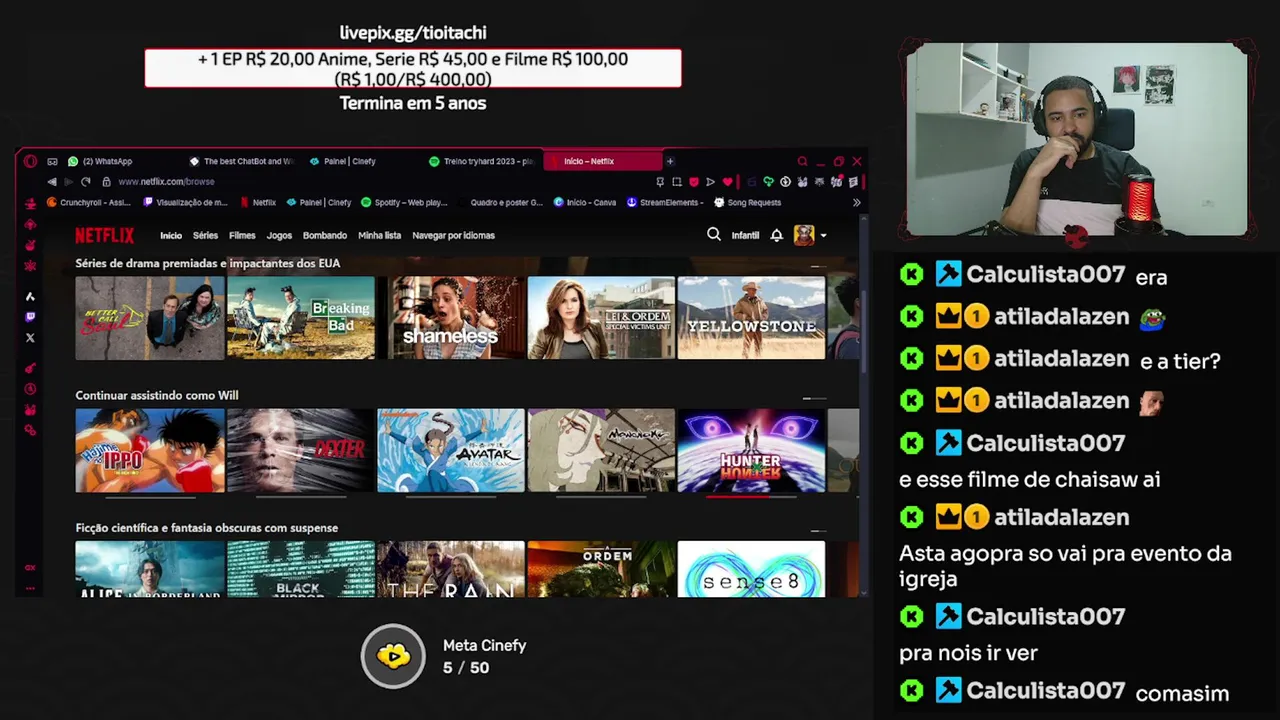Open Minha lista in Netflix navigation

coord(379,235)
